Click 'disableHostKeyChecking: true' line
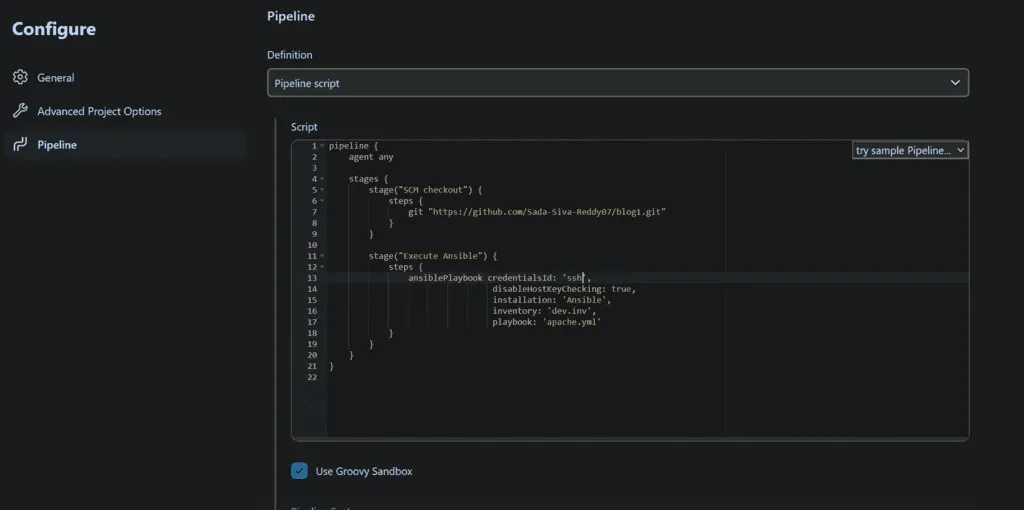Viewport: 1024px width, 510px height. (564, 289)
